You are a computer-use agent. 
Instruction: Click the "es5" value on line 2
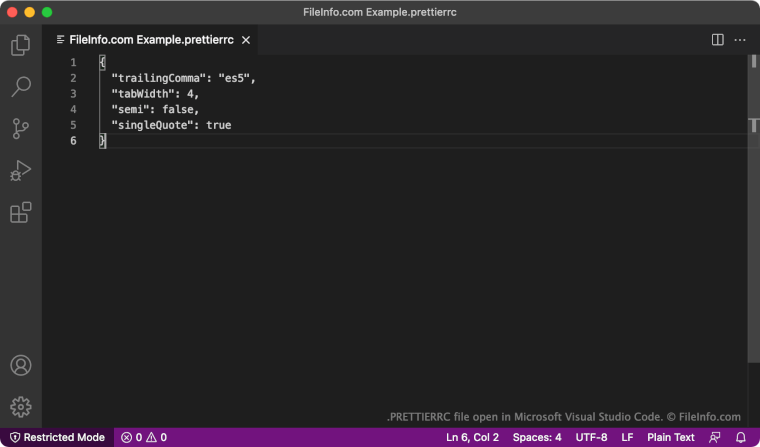click(234, 78)
